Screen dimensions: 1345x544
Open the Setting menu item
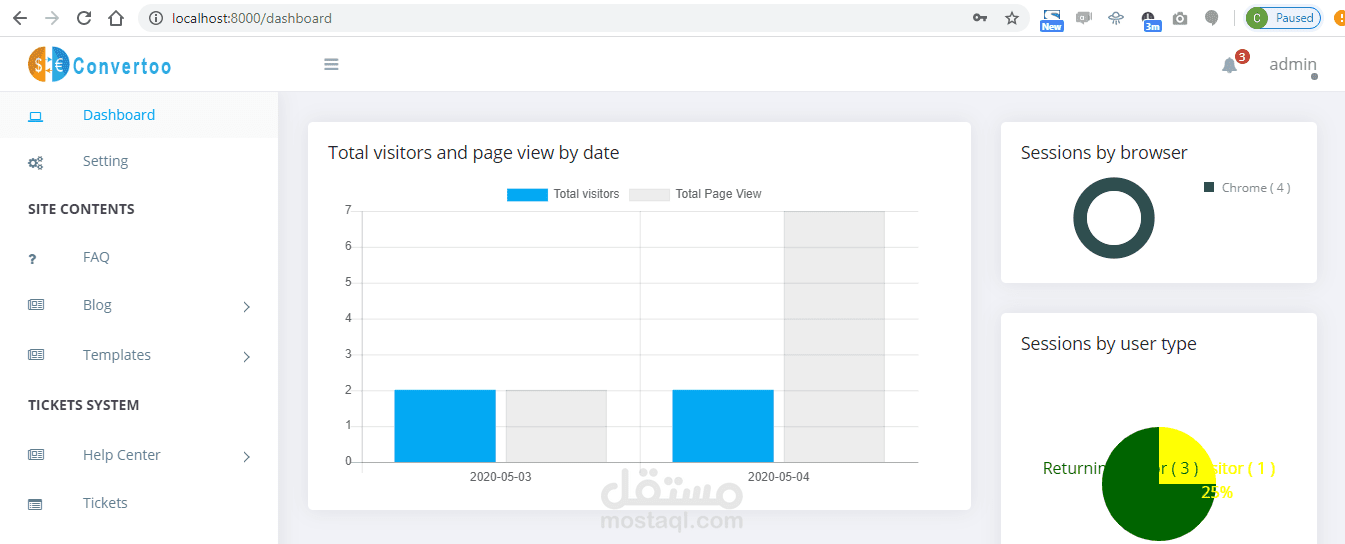105,161
